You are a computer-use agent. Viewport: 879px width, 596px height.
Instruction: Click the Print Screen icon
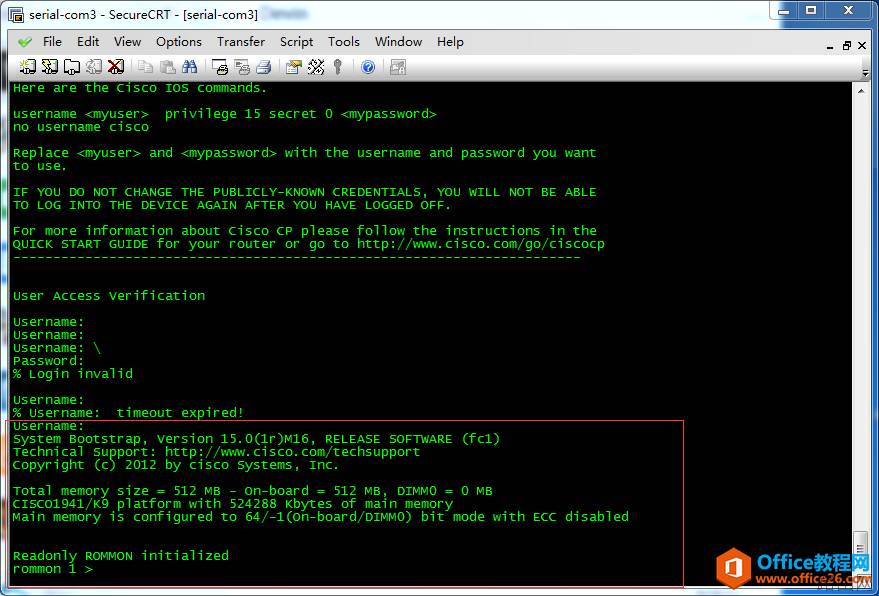(x=220, y=67)
